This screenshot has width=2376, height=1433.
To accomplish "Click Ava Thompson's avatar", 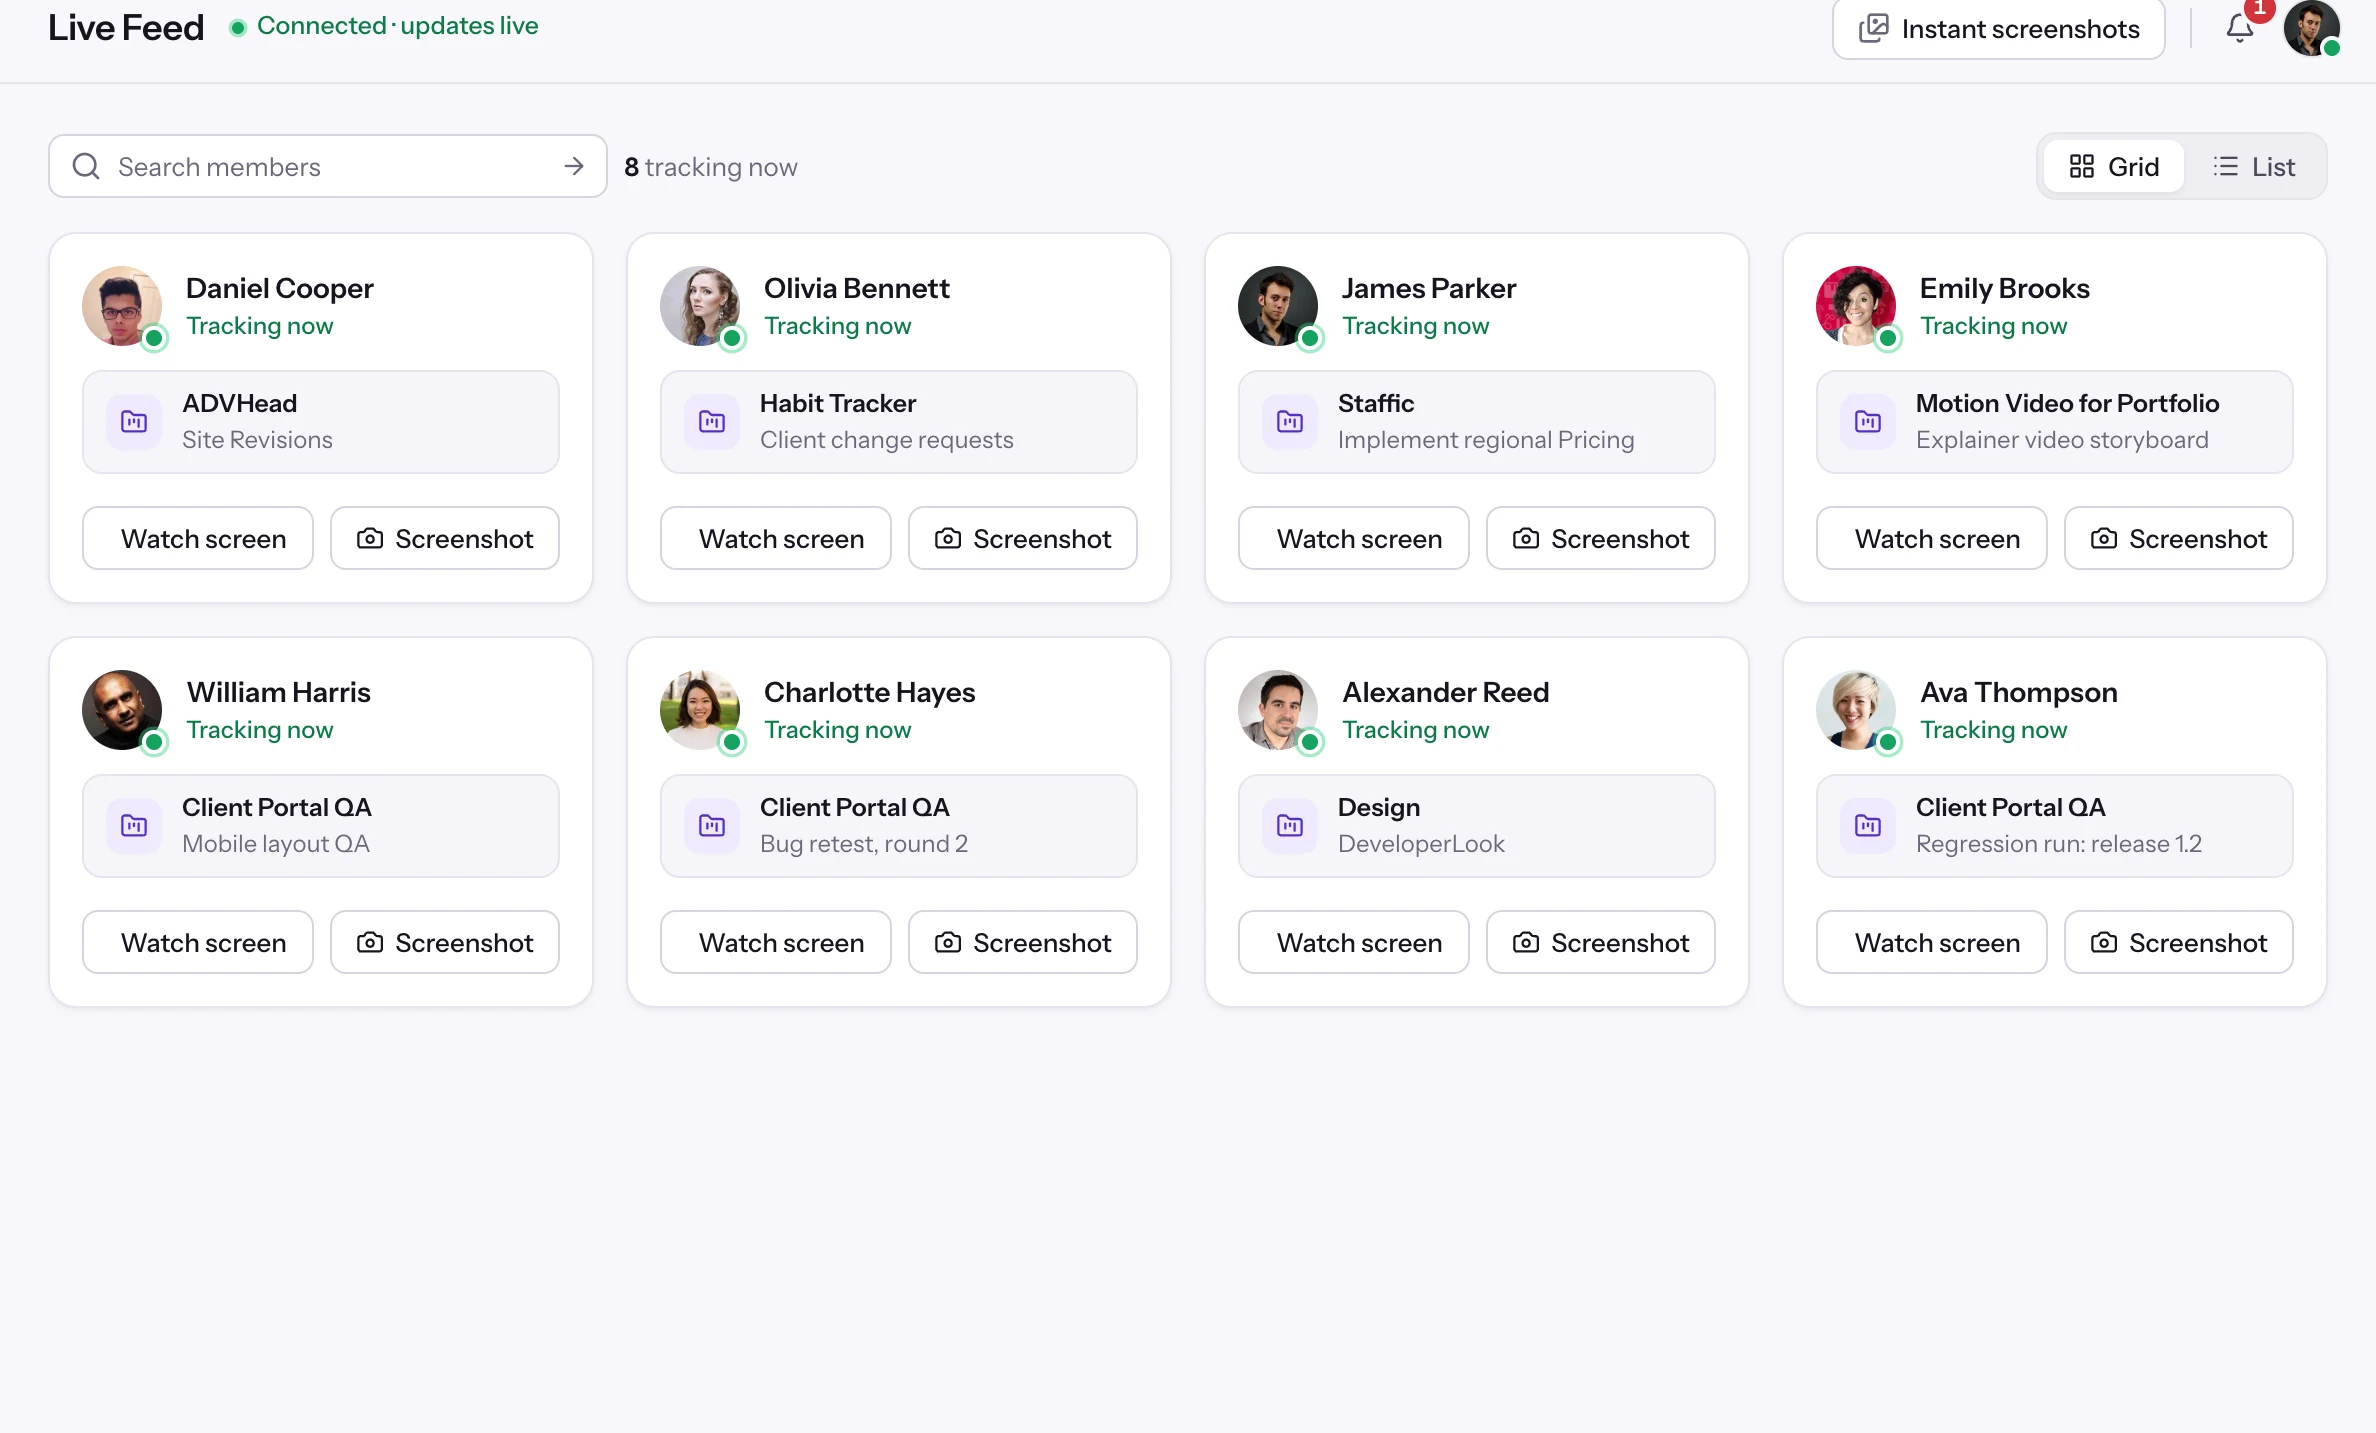I will pos(1856,710).
